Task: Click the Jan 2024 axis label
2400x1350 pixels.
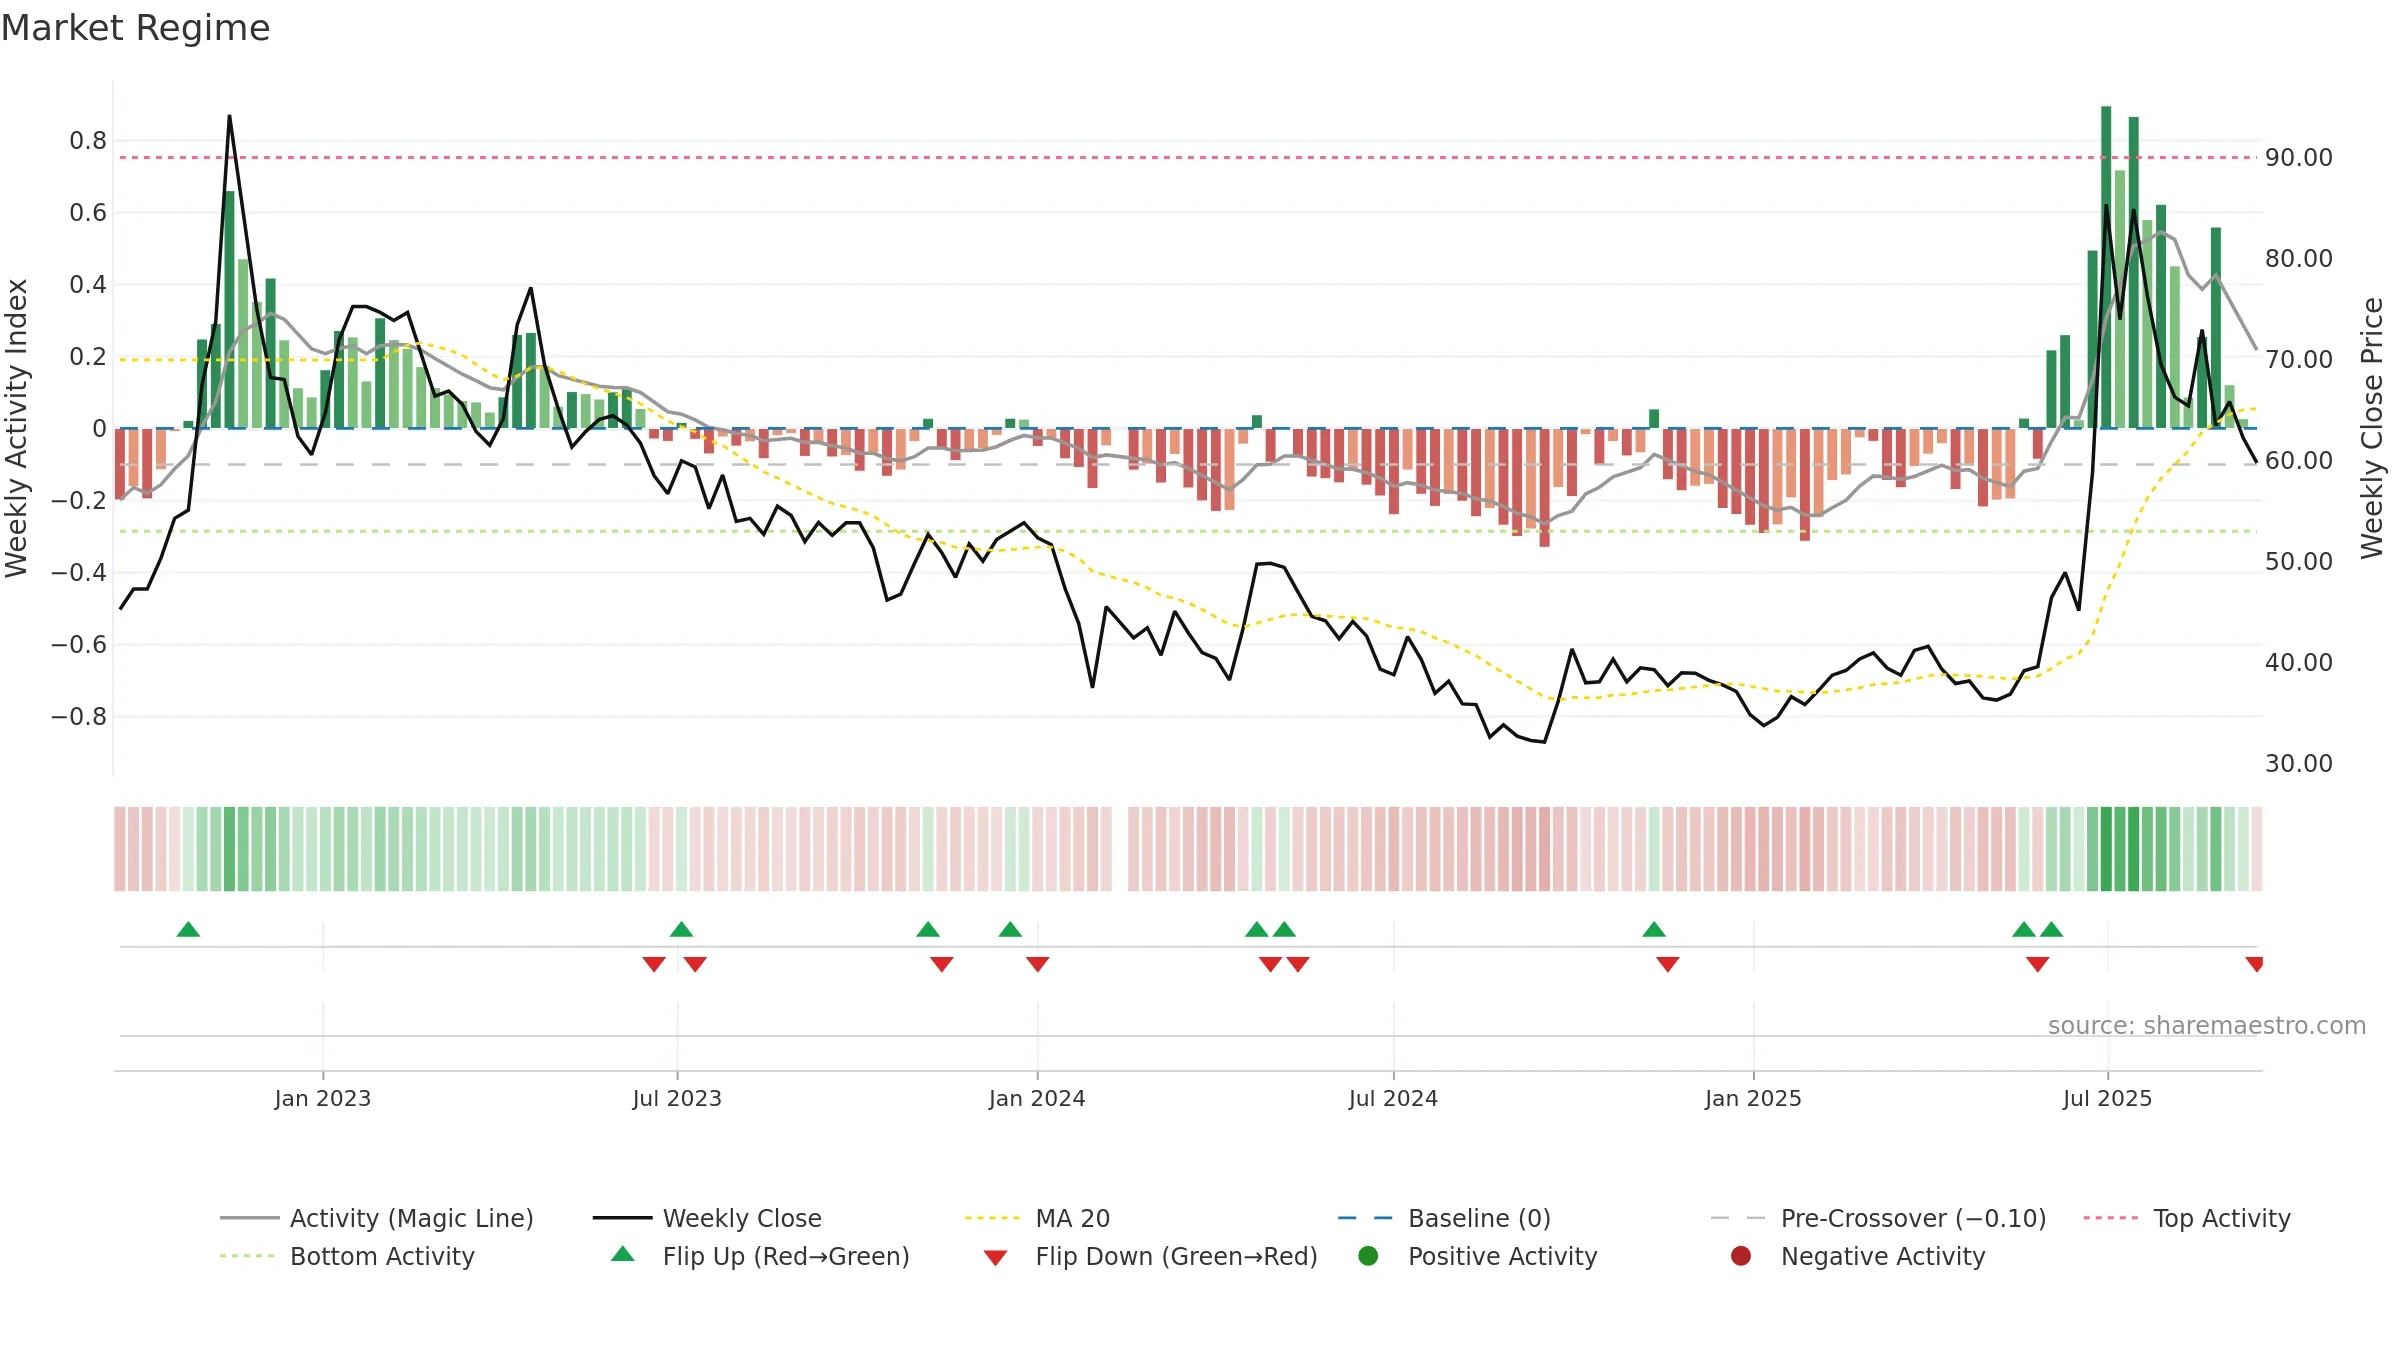Action: [1037, 1099]
